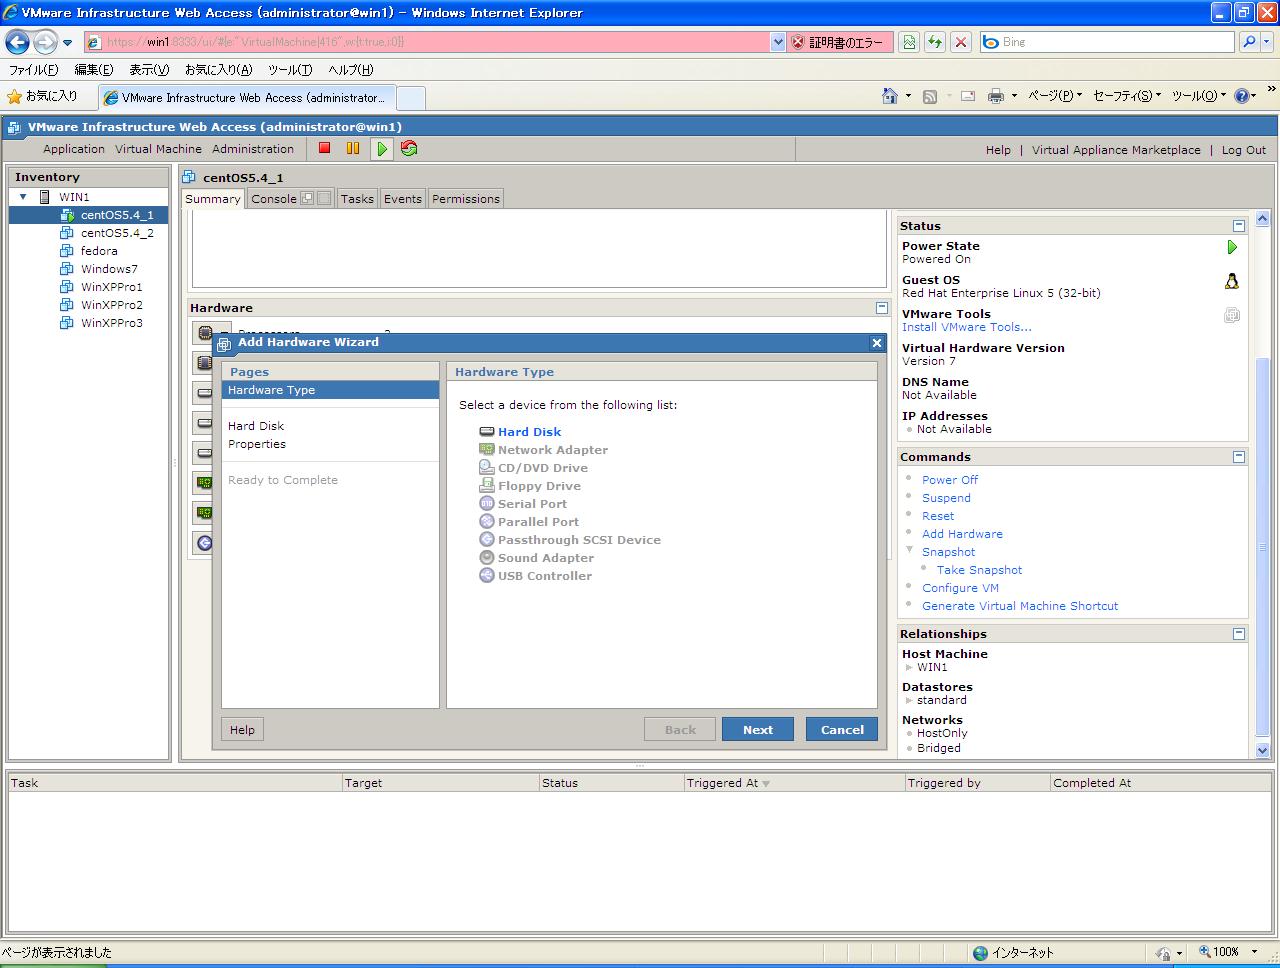Click Suspend command link
The width and height of the screenshot is (1280, 968).
(x=946, y=498)
